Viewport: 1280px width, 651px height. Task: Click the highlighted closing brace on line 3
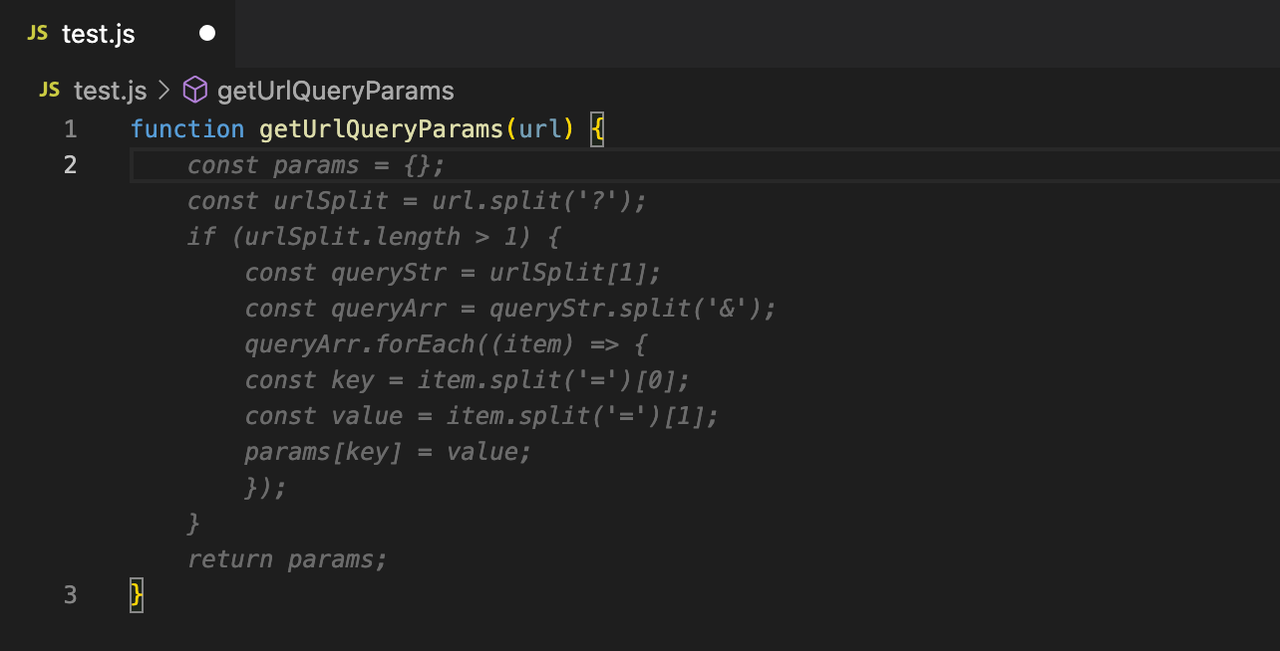137,596
